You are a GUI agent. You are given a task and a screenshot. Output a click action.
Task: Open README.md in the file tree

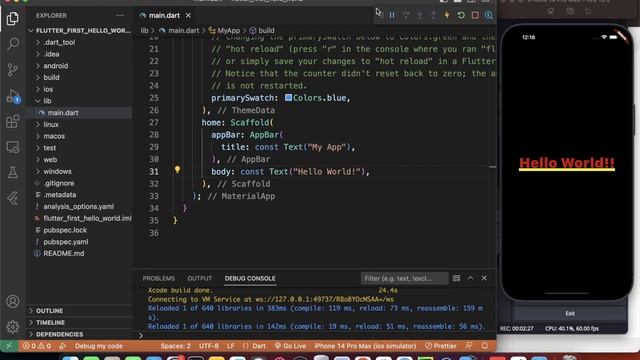[64, 253]
